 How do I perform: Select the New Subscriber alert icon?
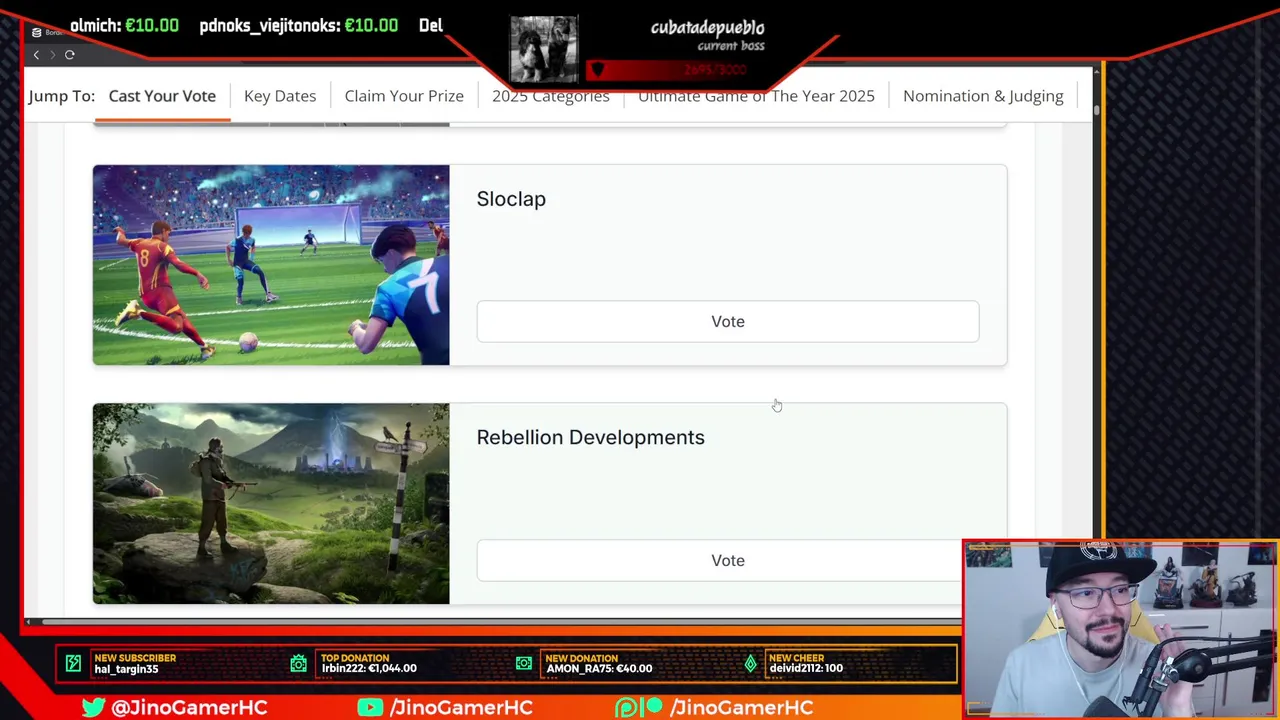tap(73, 663)
